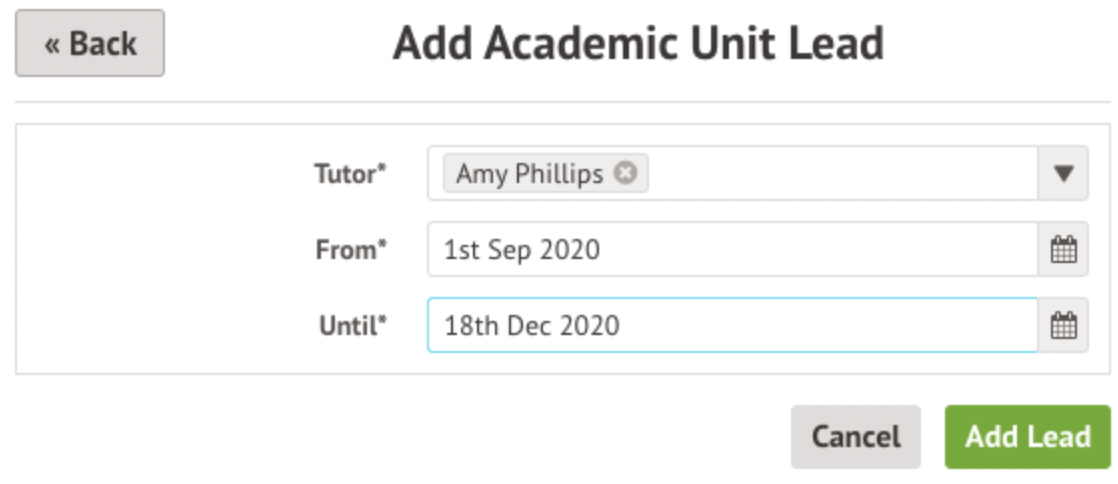Image resolution: width=1118 pixels, height=484 pixels.
Task: Remove Amy Phillips tag with x icon
Action: click(625, 173)
